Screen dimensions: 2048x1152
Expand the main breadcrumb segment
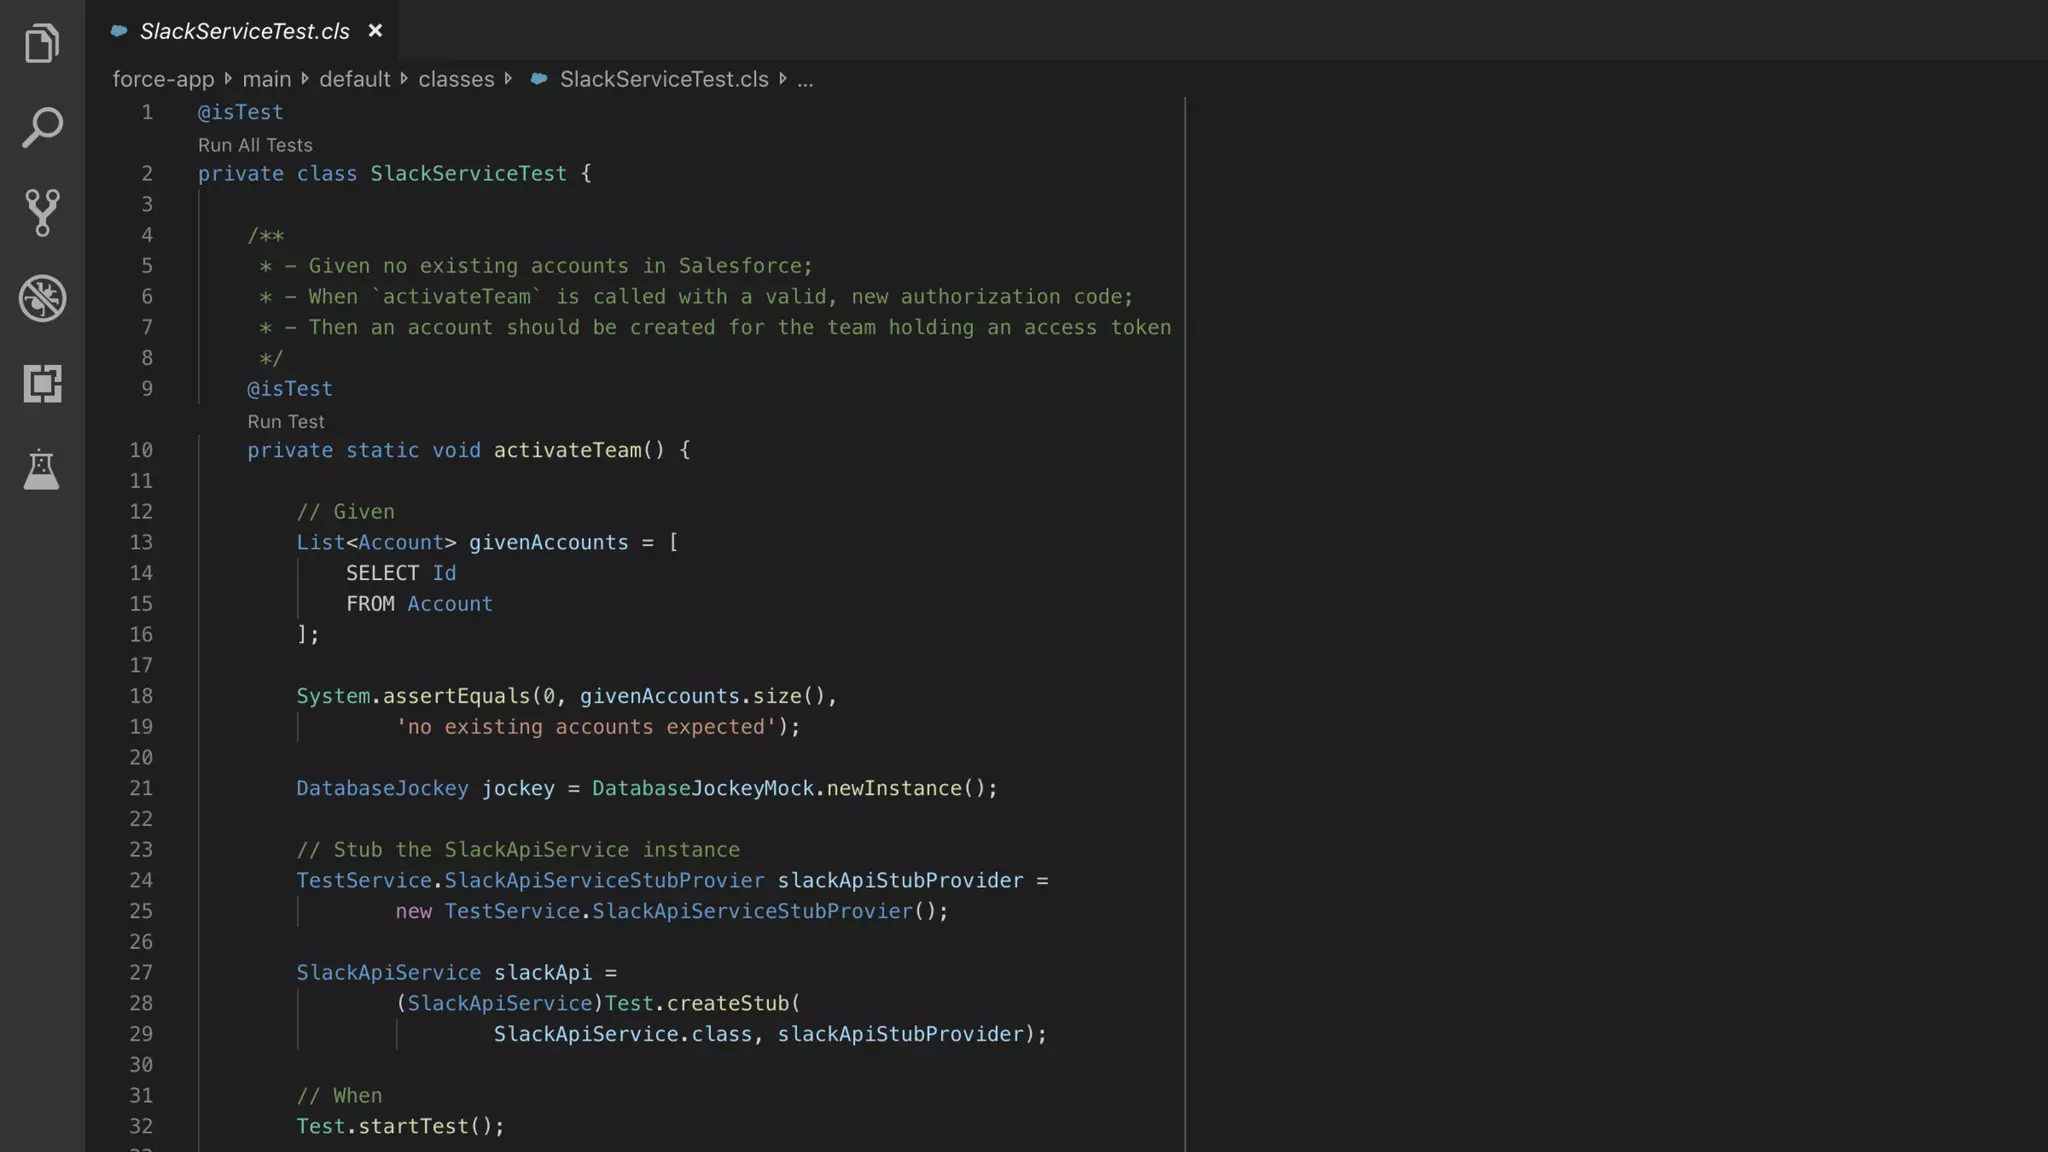(x=266, y=79)
